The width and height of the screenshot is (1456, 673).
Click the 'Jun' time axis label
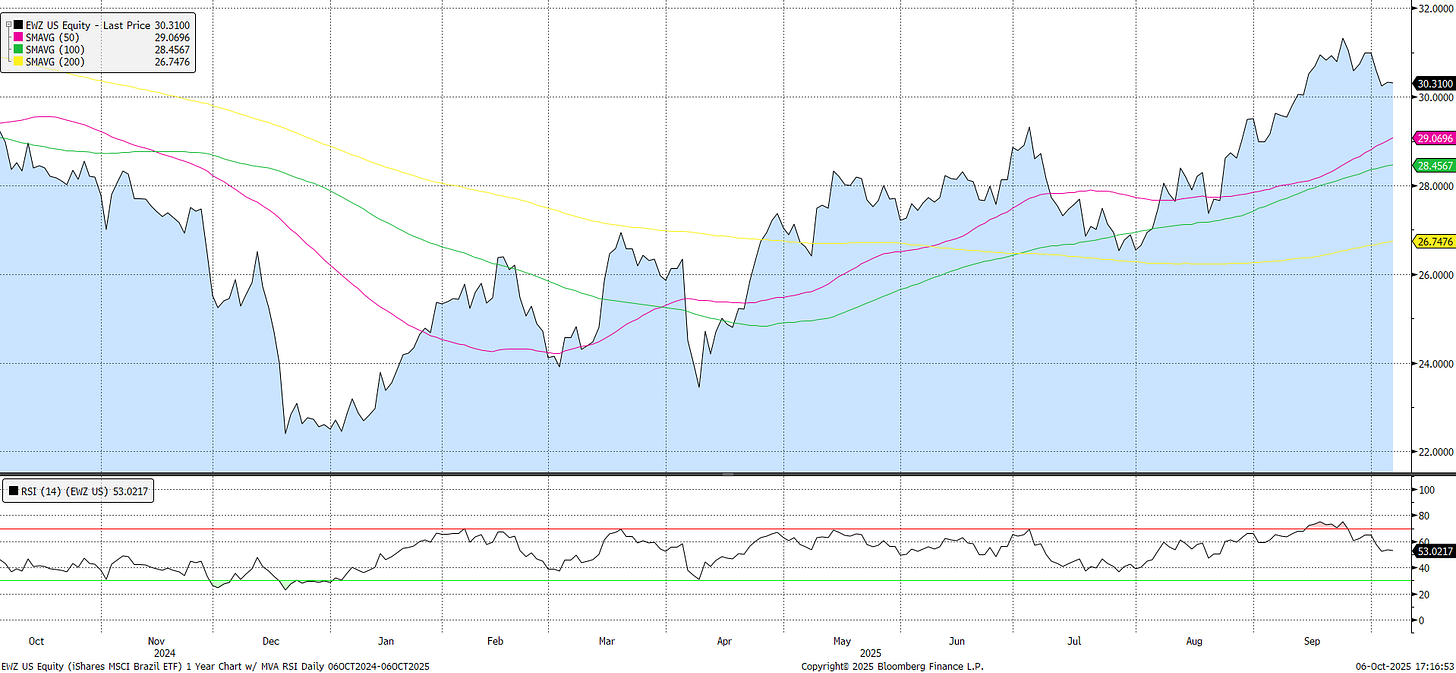point(957,641)
